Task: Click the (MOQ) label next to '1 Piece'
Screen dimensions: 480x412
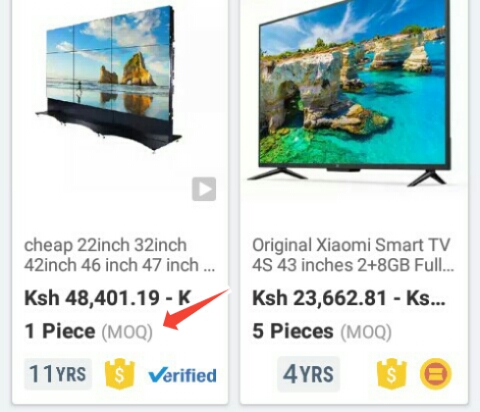Action: pyautogui.click(x=127, y=332)
